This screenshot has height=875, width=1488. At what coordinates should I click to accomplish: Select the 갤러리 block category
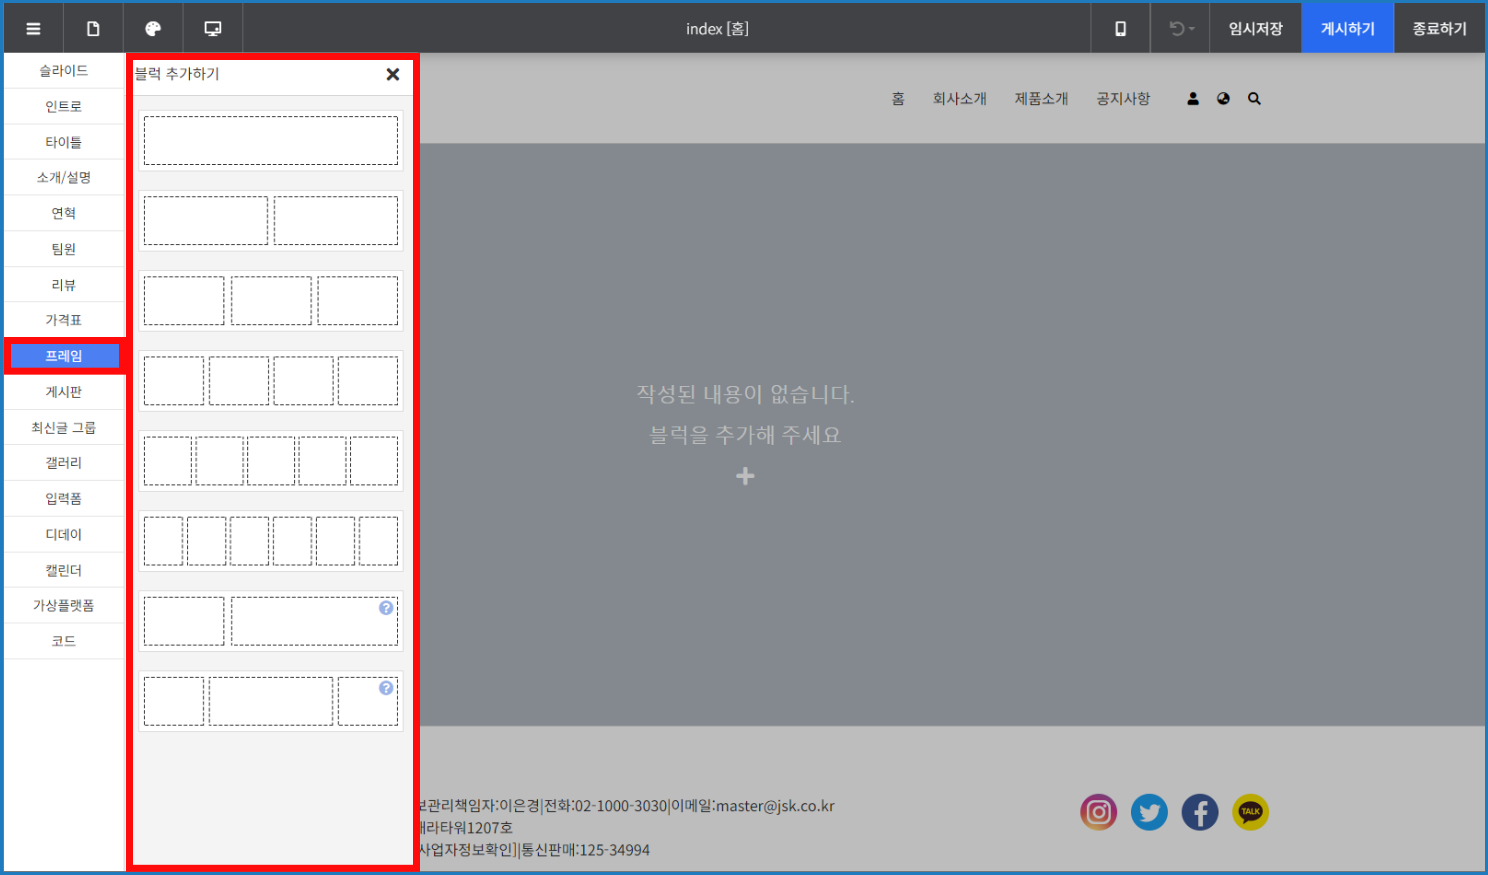point(64,463)
